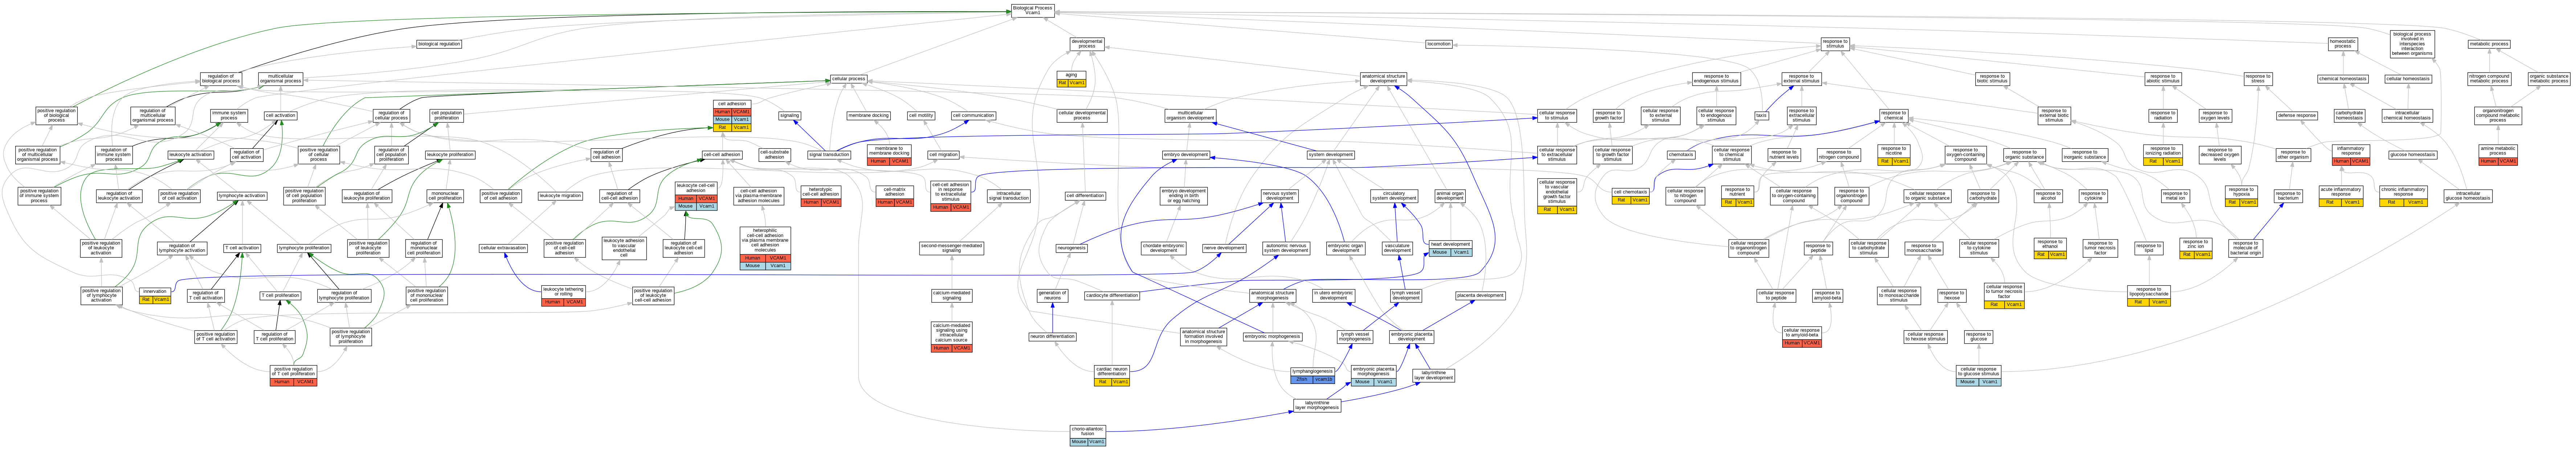
Task: Click the 'cell motility' node
Action: 921,116
